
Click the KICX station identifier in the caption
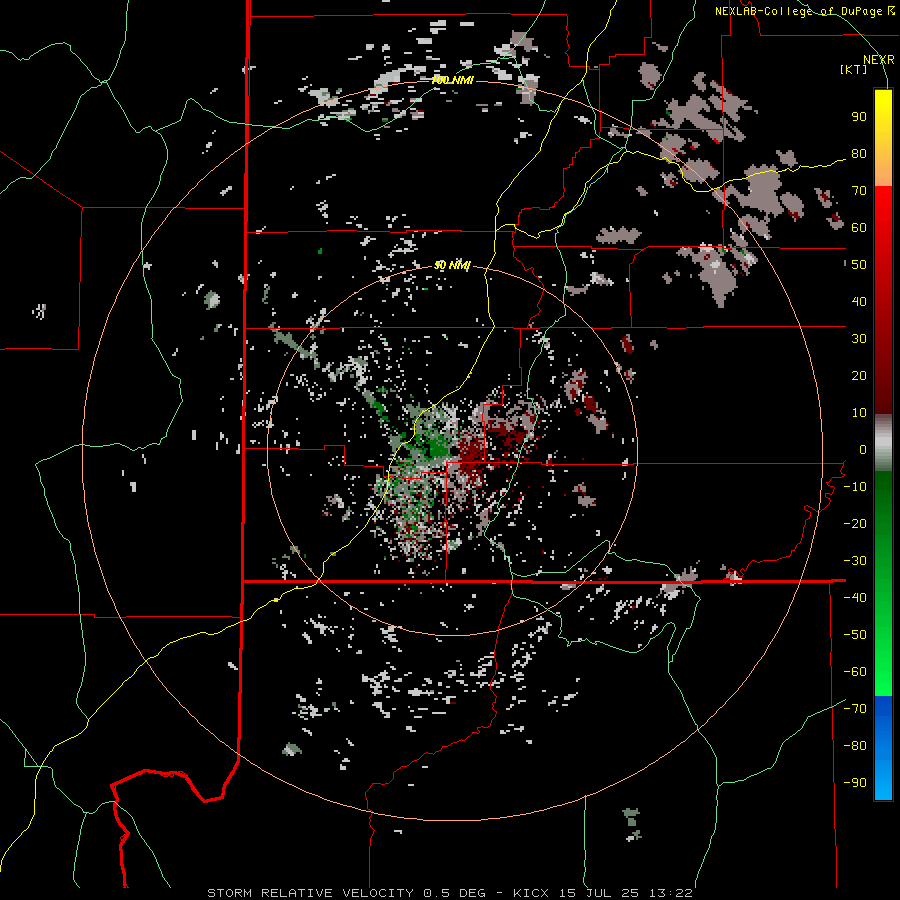point(530,893)
